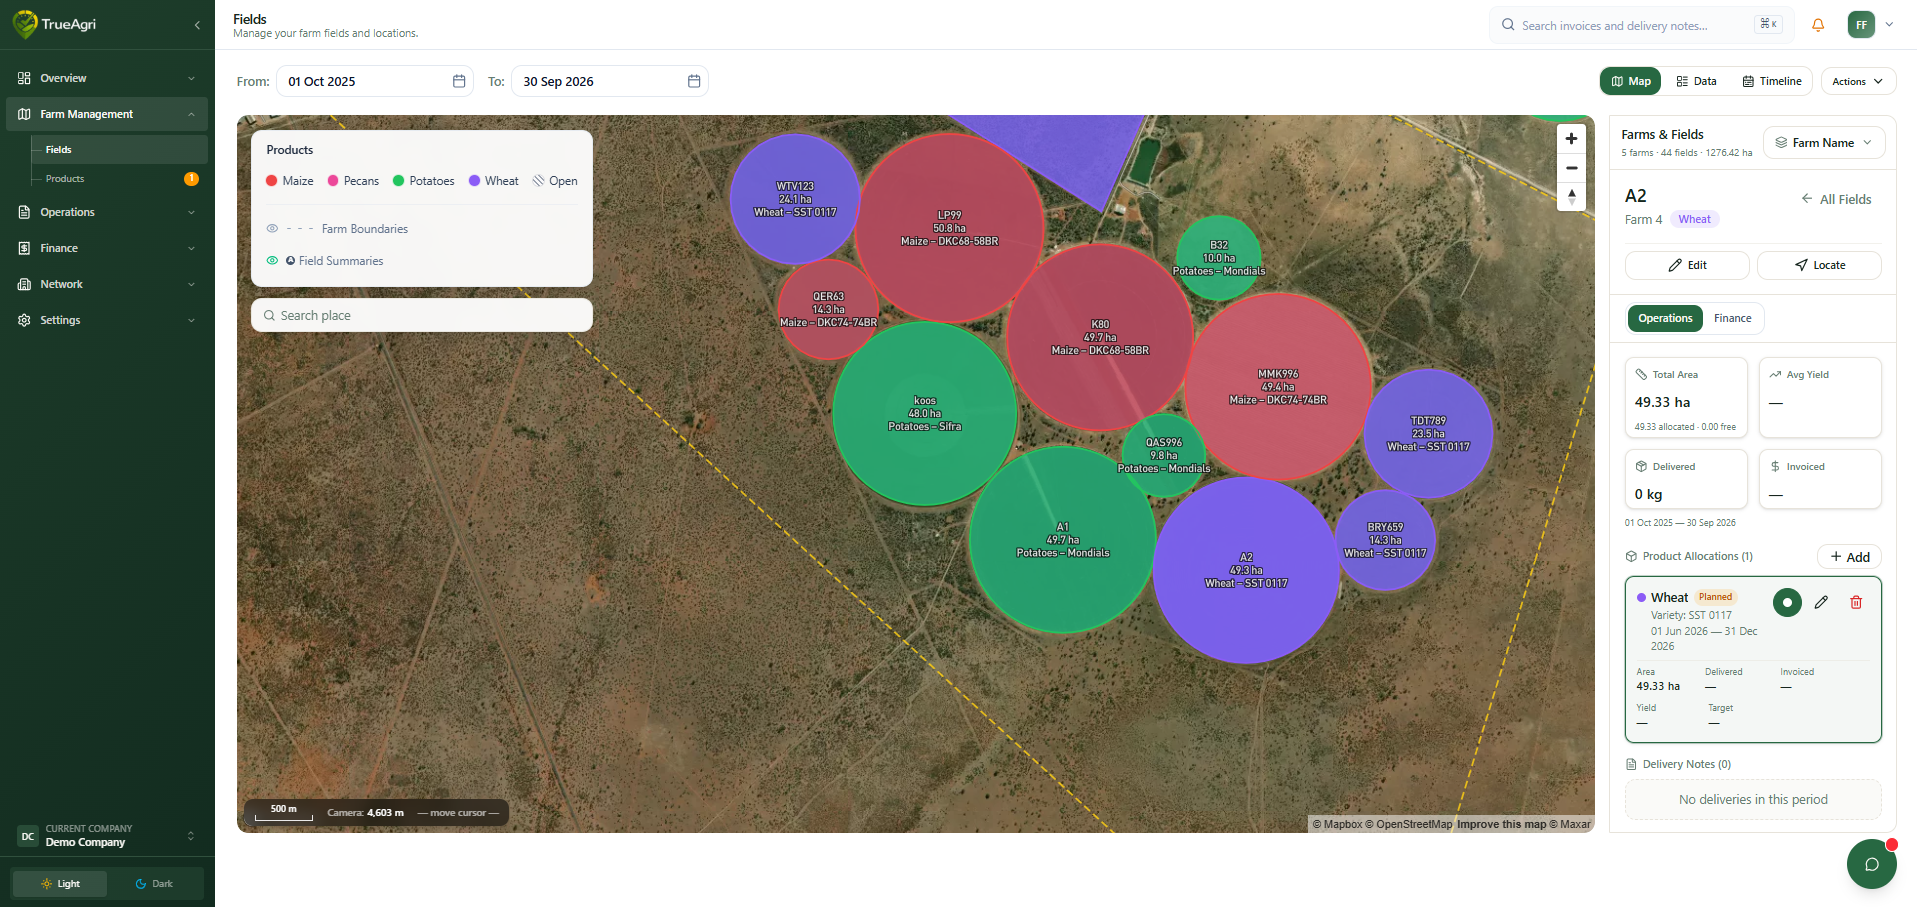Click the Wheat tag under A2
This screenshot has width=1917, height=907.
(1694, 219)
